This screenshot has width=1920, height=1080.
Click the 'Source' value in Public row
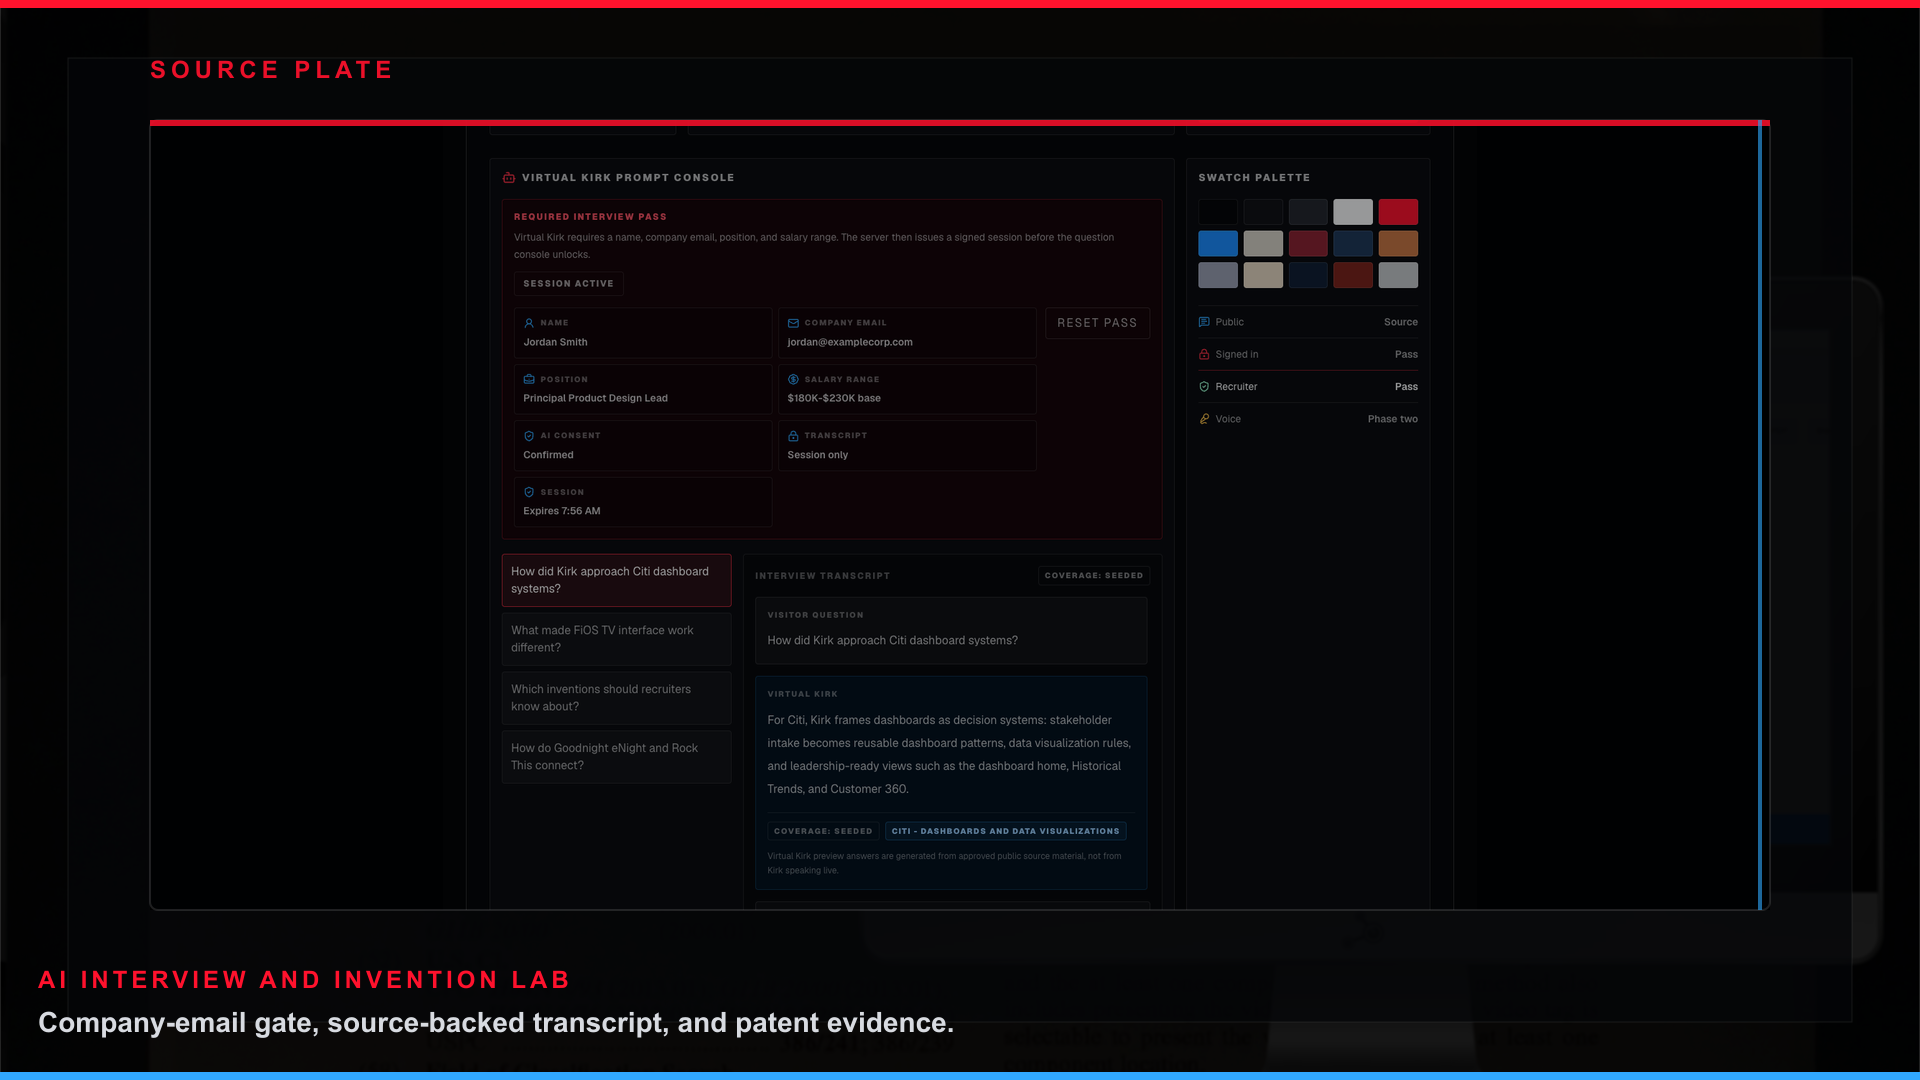(1400, 322)
